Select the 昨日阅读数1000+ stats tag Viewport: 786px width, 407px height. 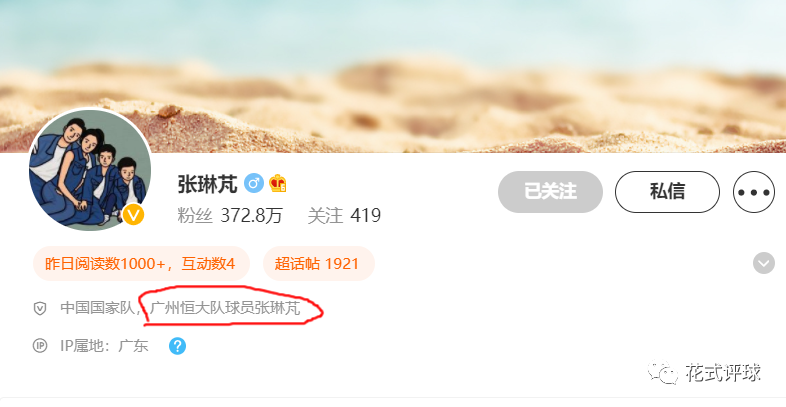tap(141, 264)
